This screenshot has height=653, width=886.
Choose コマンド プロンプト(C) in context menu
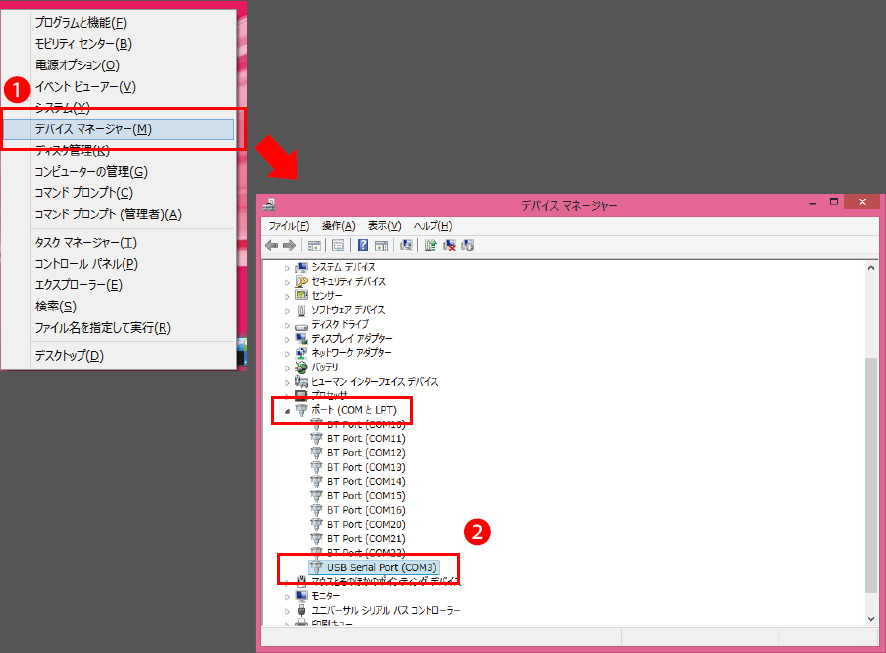tap(119, 193)
